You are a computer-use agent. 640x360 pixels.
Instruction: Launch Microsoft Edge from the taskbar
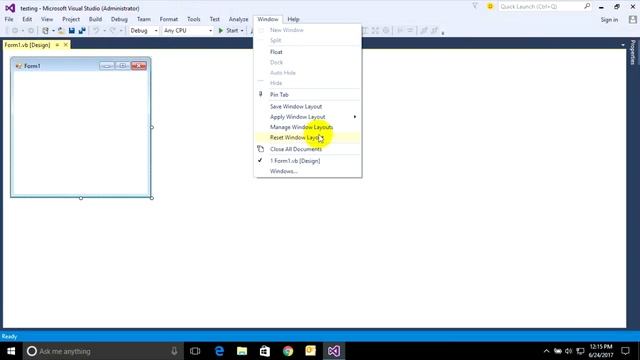tap(219, 351)
